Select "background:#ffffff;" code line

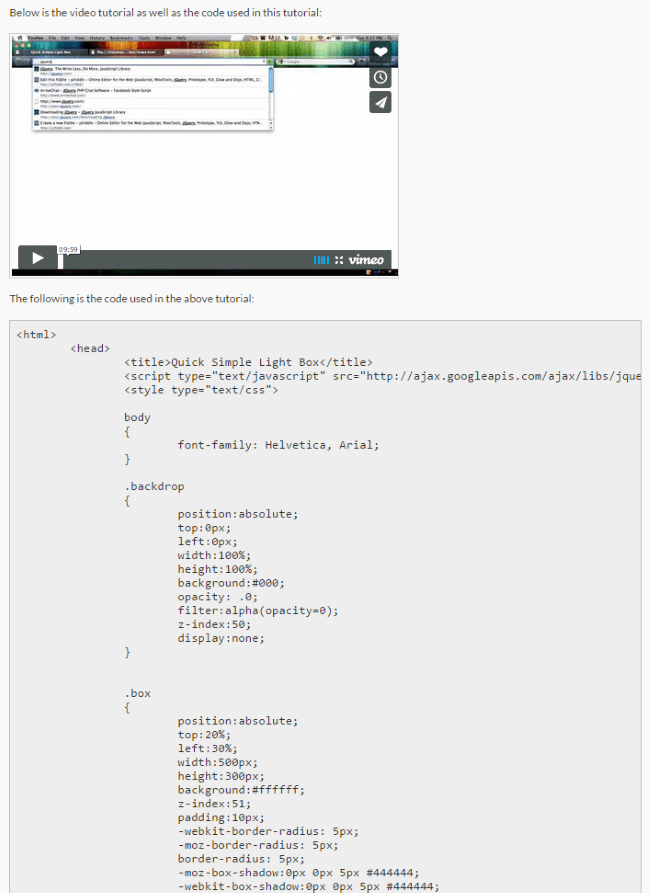pyautogui.click(x=241, y=790)
